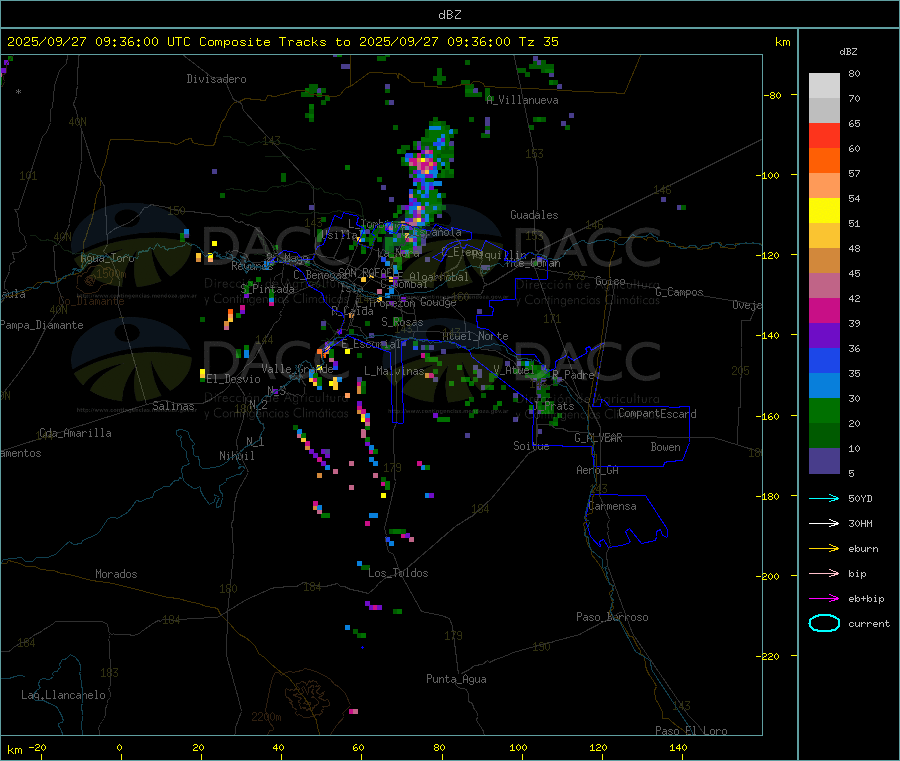Click the strong storm cell core north

[x=425, y=165]
